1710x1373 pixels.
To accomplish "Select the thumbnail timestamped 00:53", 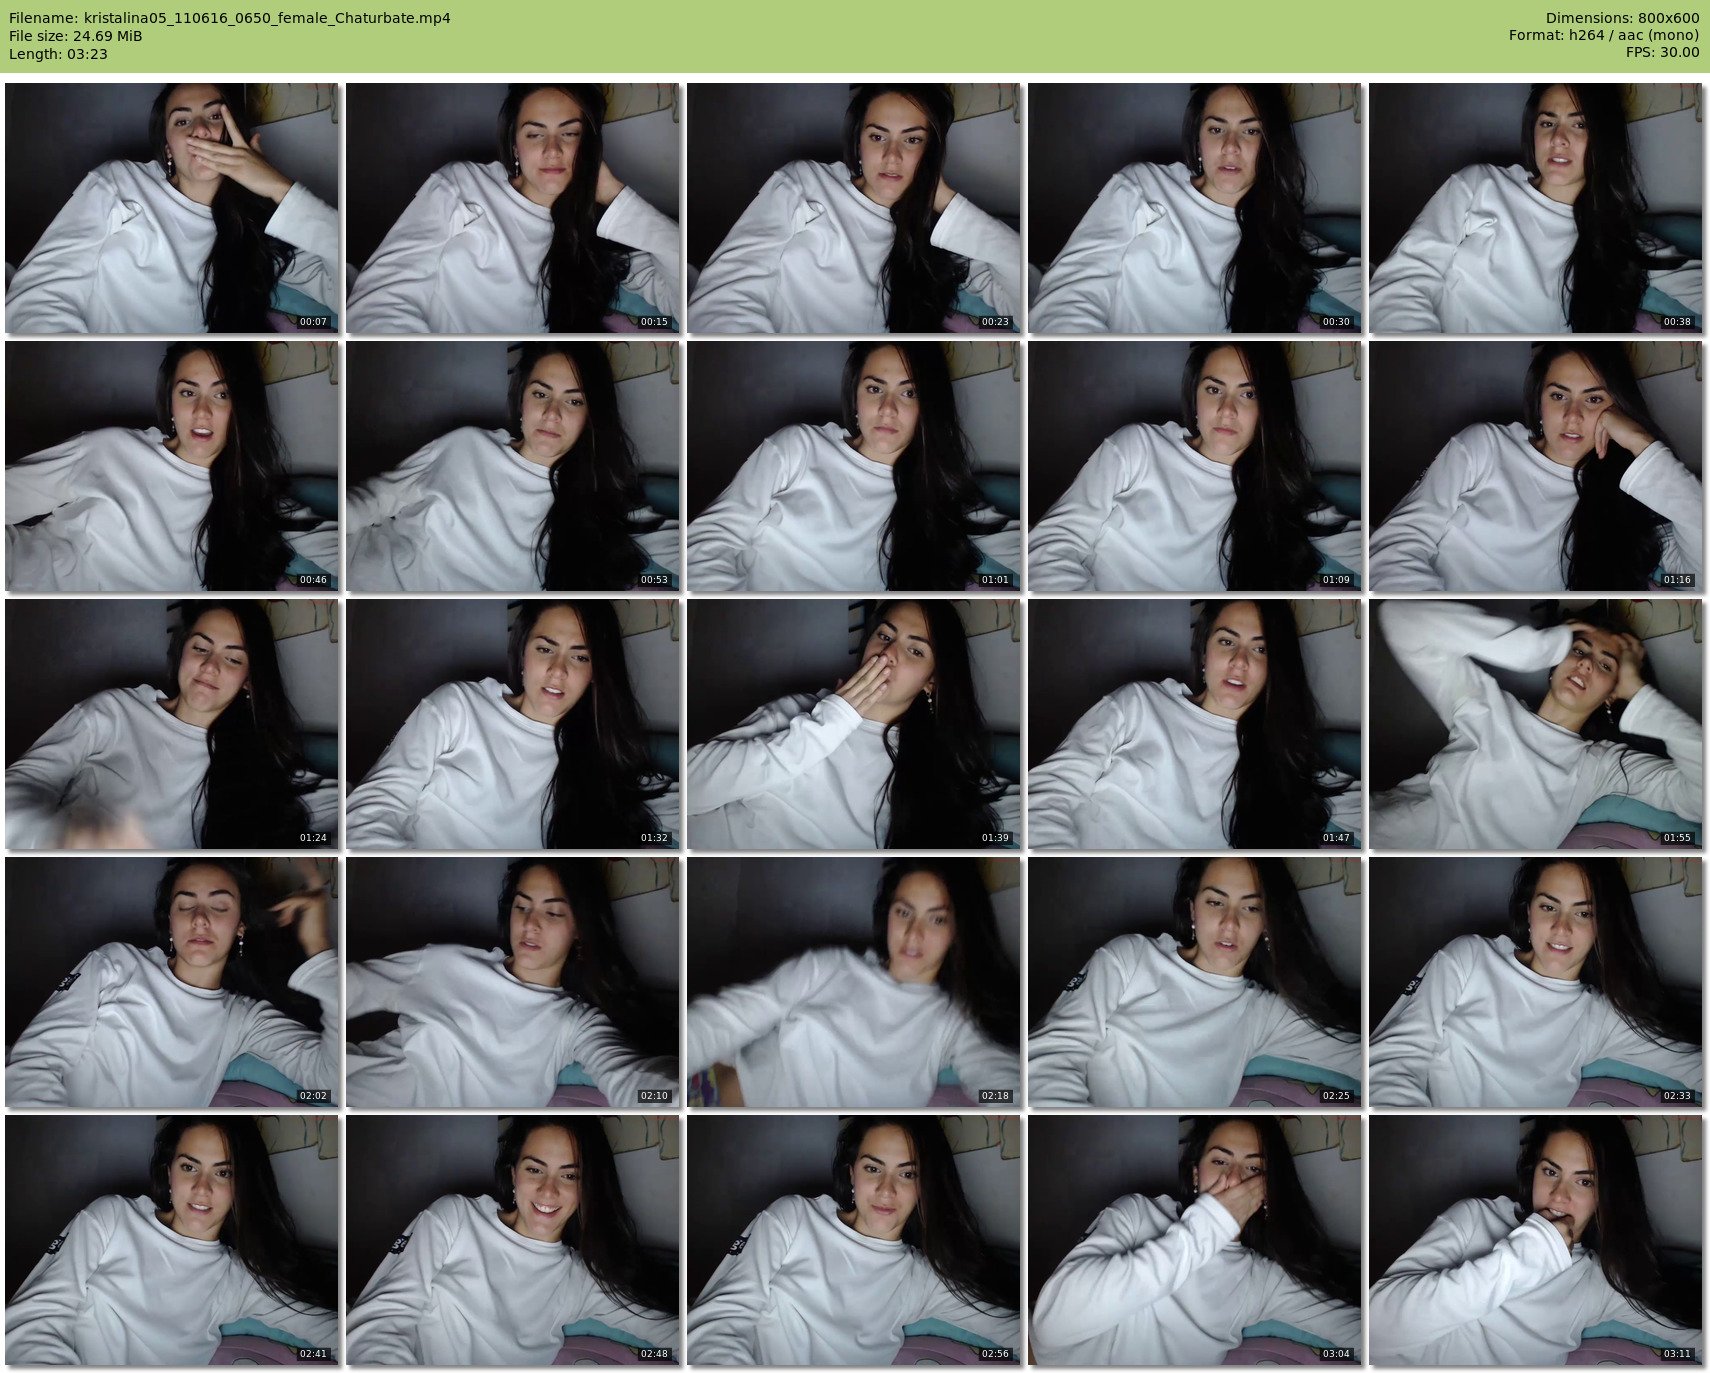I will [513, 466].
